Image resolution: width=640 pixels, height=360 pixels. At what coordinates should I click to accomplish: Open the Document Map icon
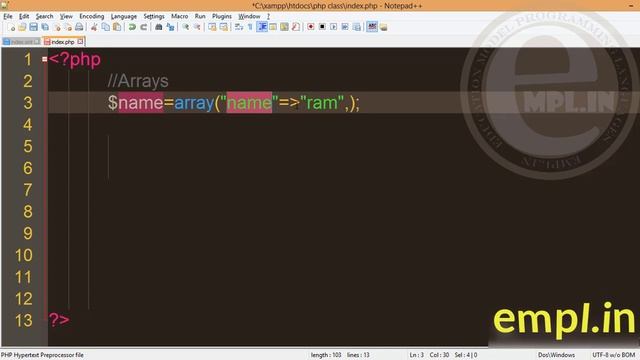[x=284, y=27]
